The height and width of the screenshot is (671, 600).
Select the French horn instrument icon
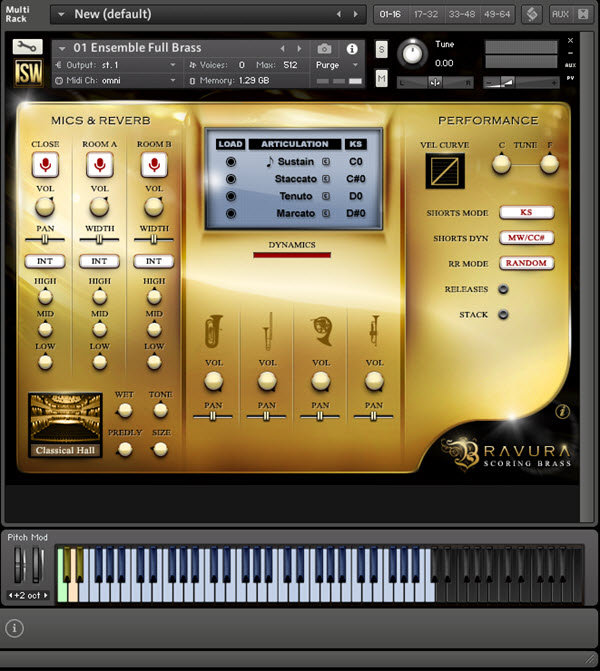coord(321,331)
